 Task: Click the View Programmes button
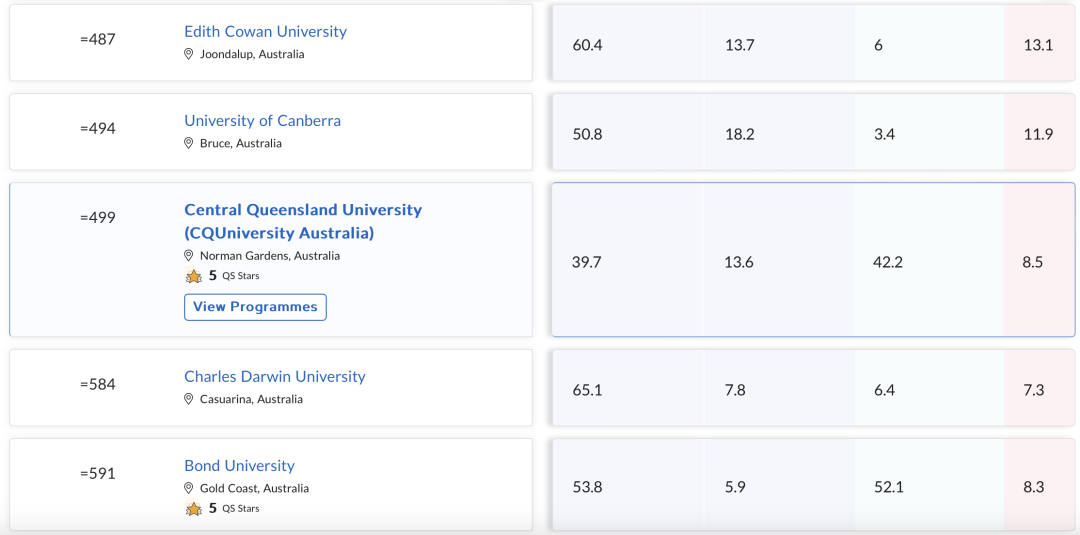256,307
